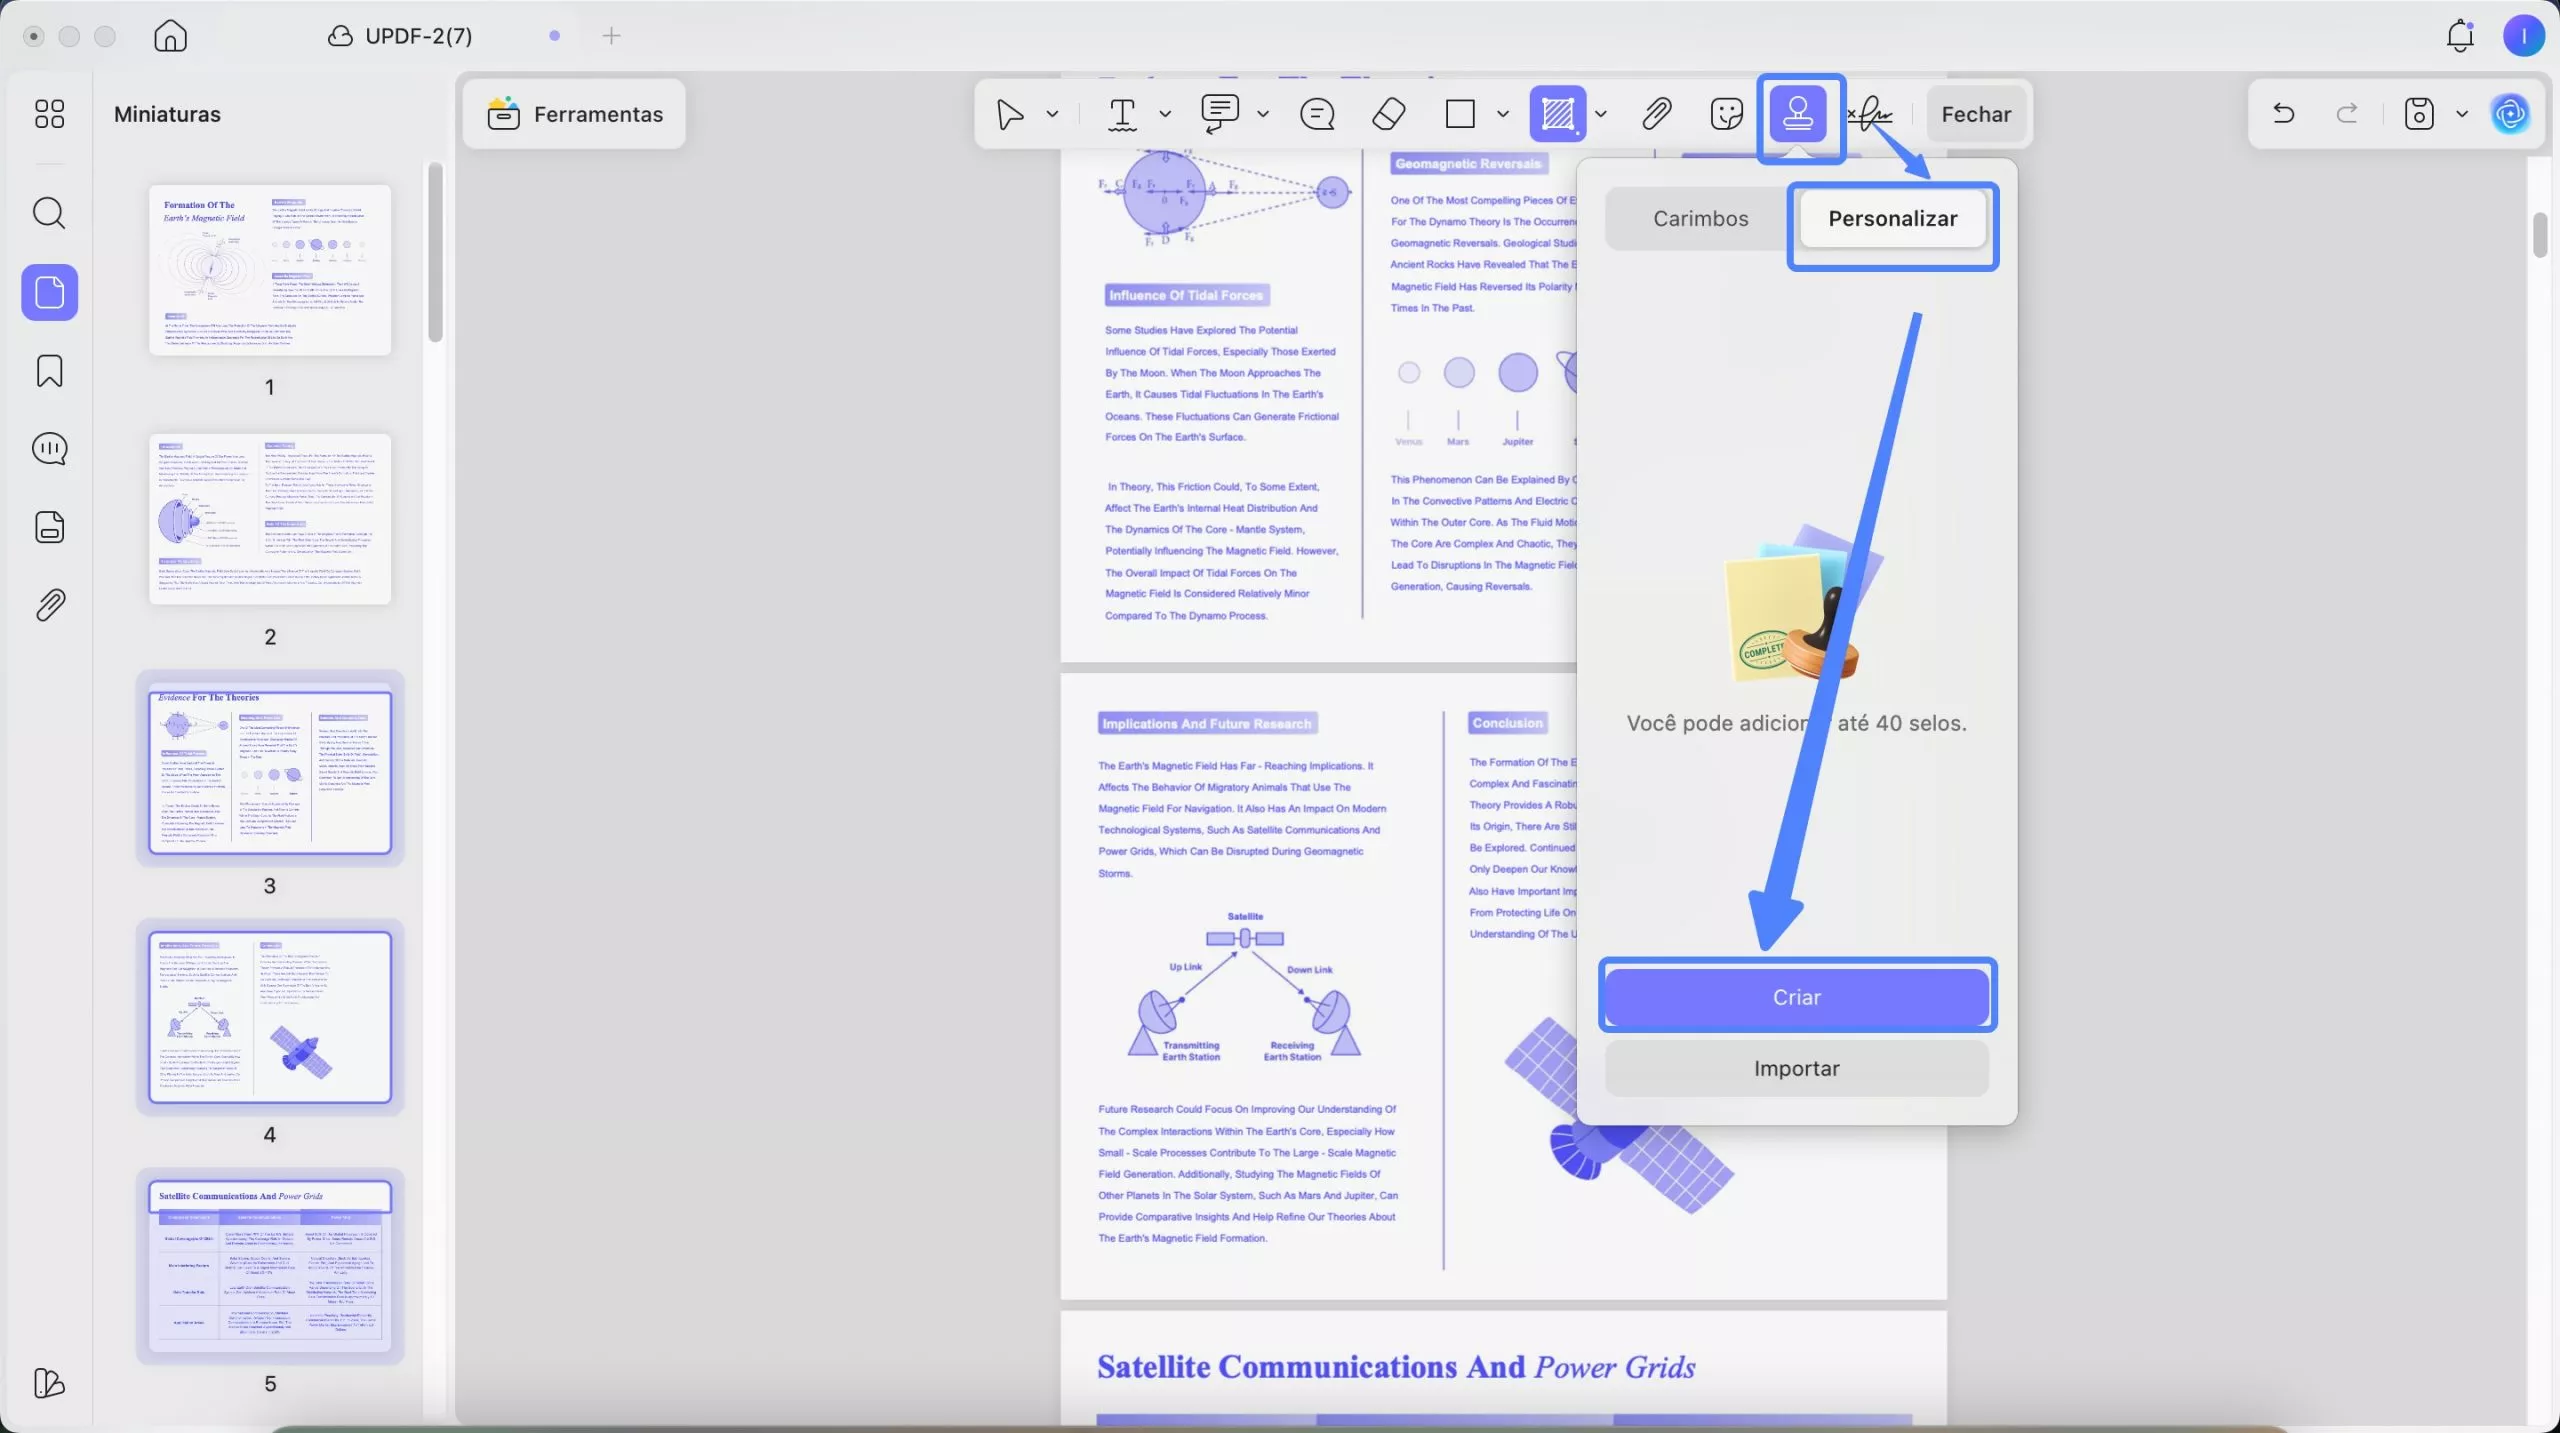Click the undo arrow
2560x1433 pixels.
(x=2283, y=114)
